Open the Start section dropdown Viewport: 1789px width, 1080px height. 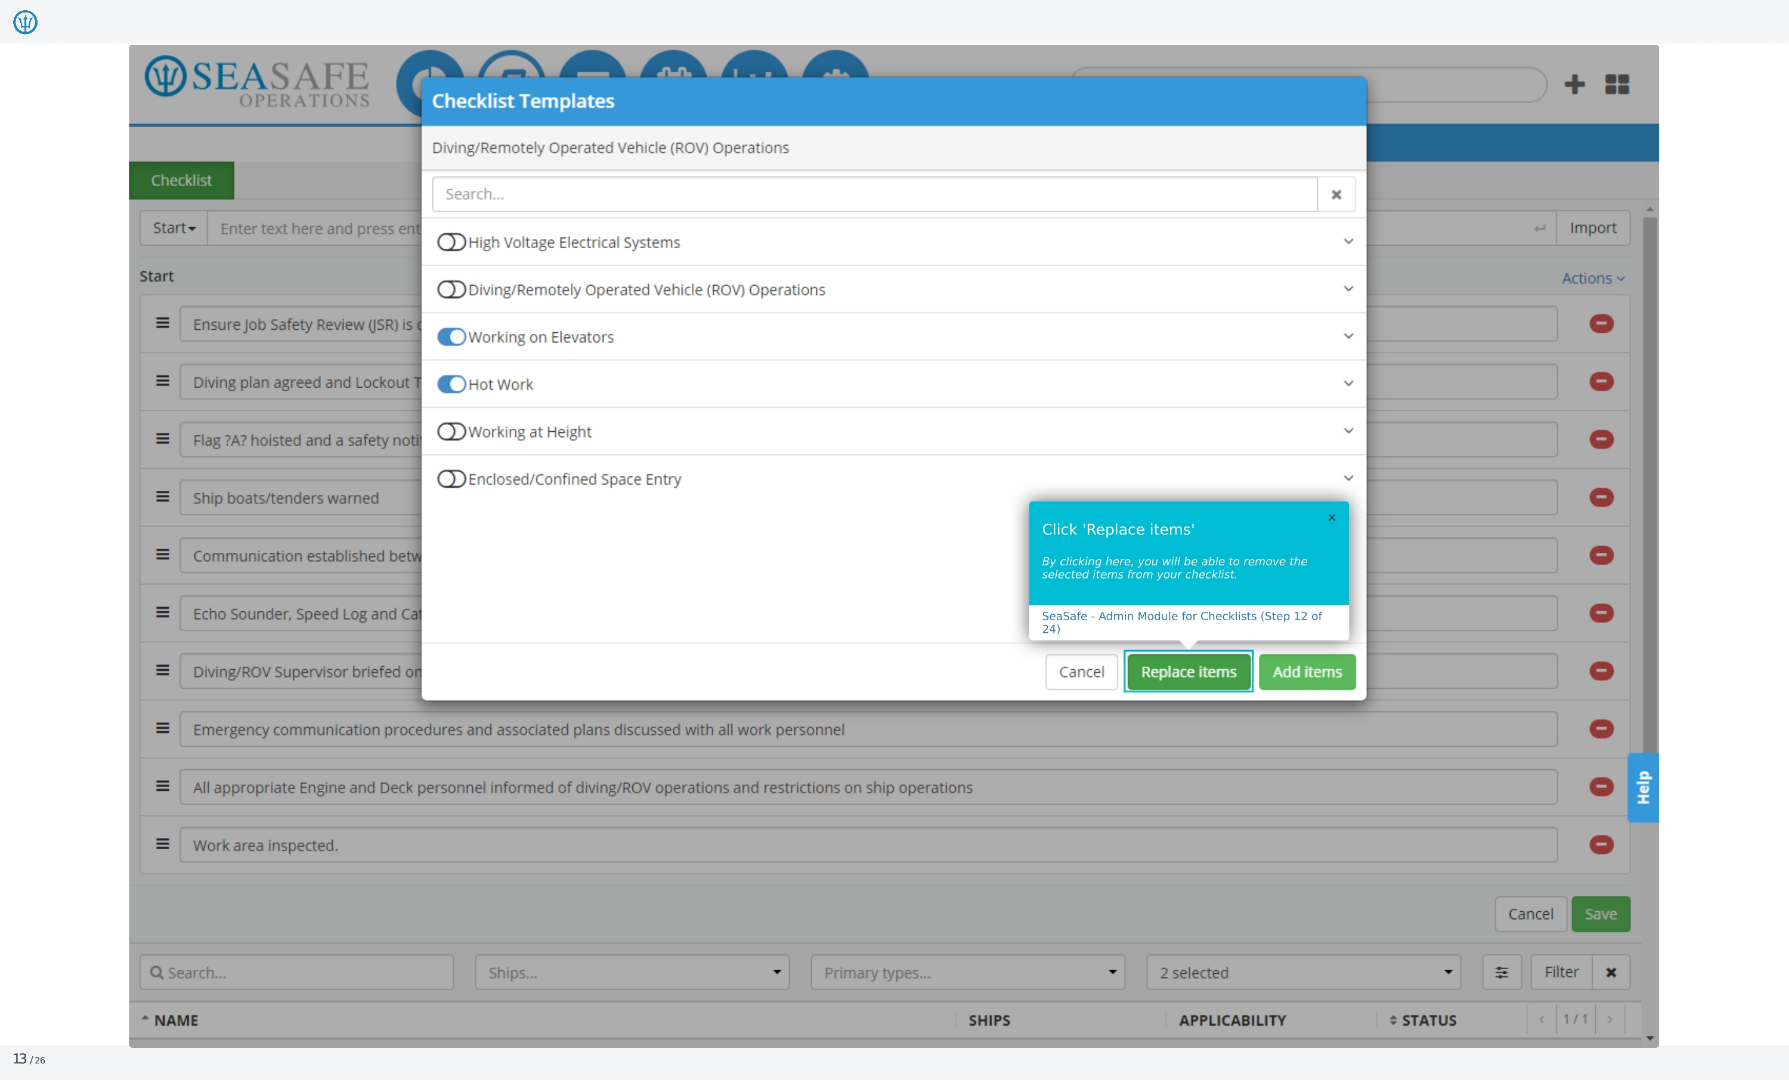coord(174,228)
